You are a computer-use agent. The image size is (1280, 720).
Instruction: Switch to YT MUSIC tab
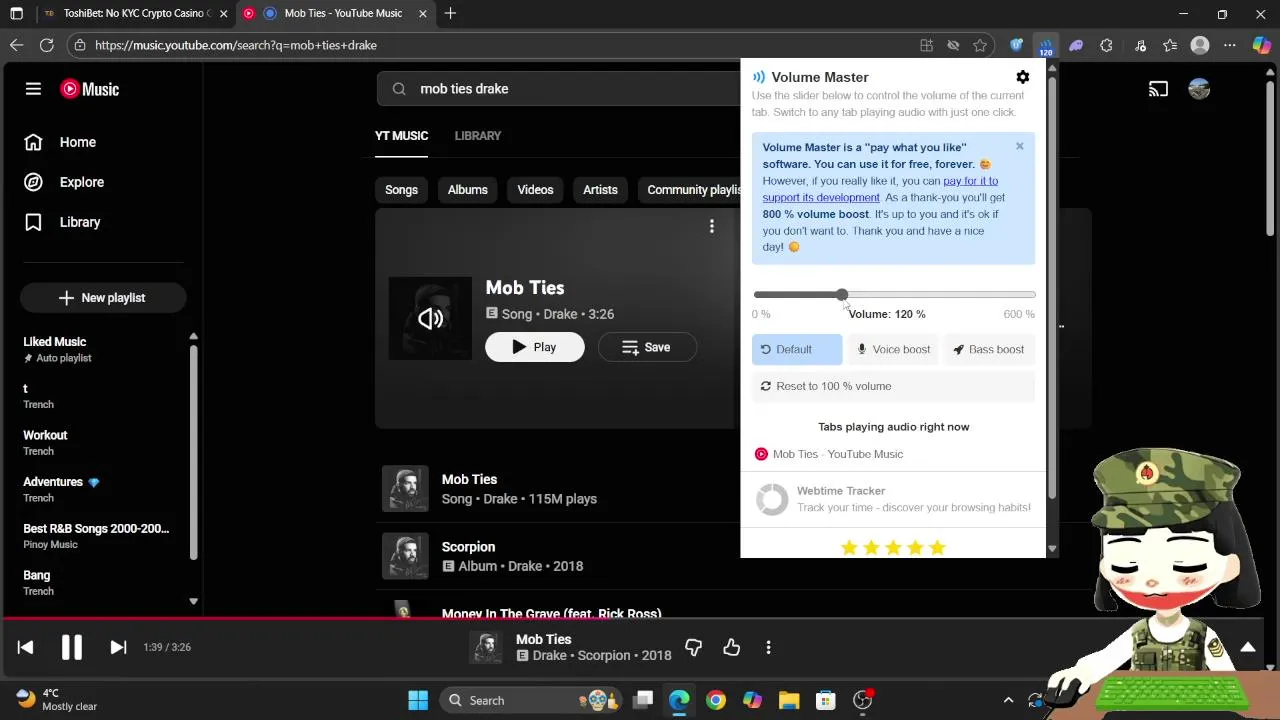pyautogui.click(x=401, y=136)
